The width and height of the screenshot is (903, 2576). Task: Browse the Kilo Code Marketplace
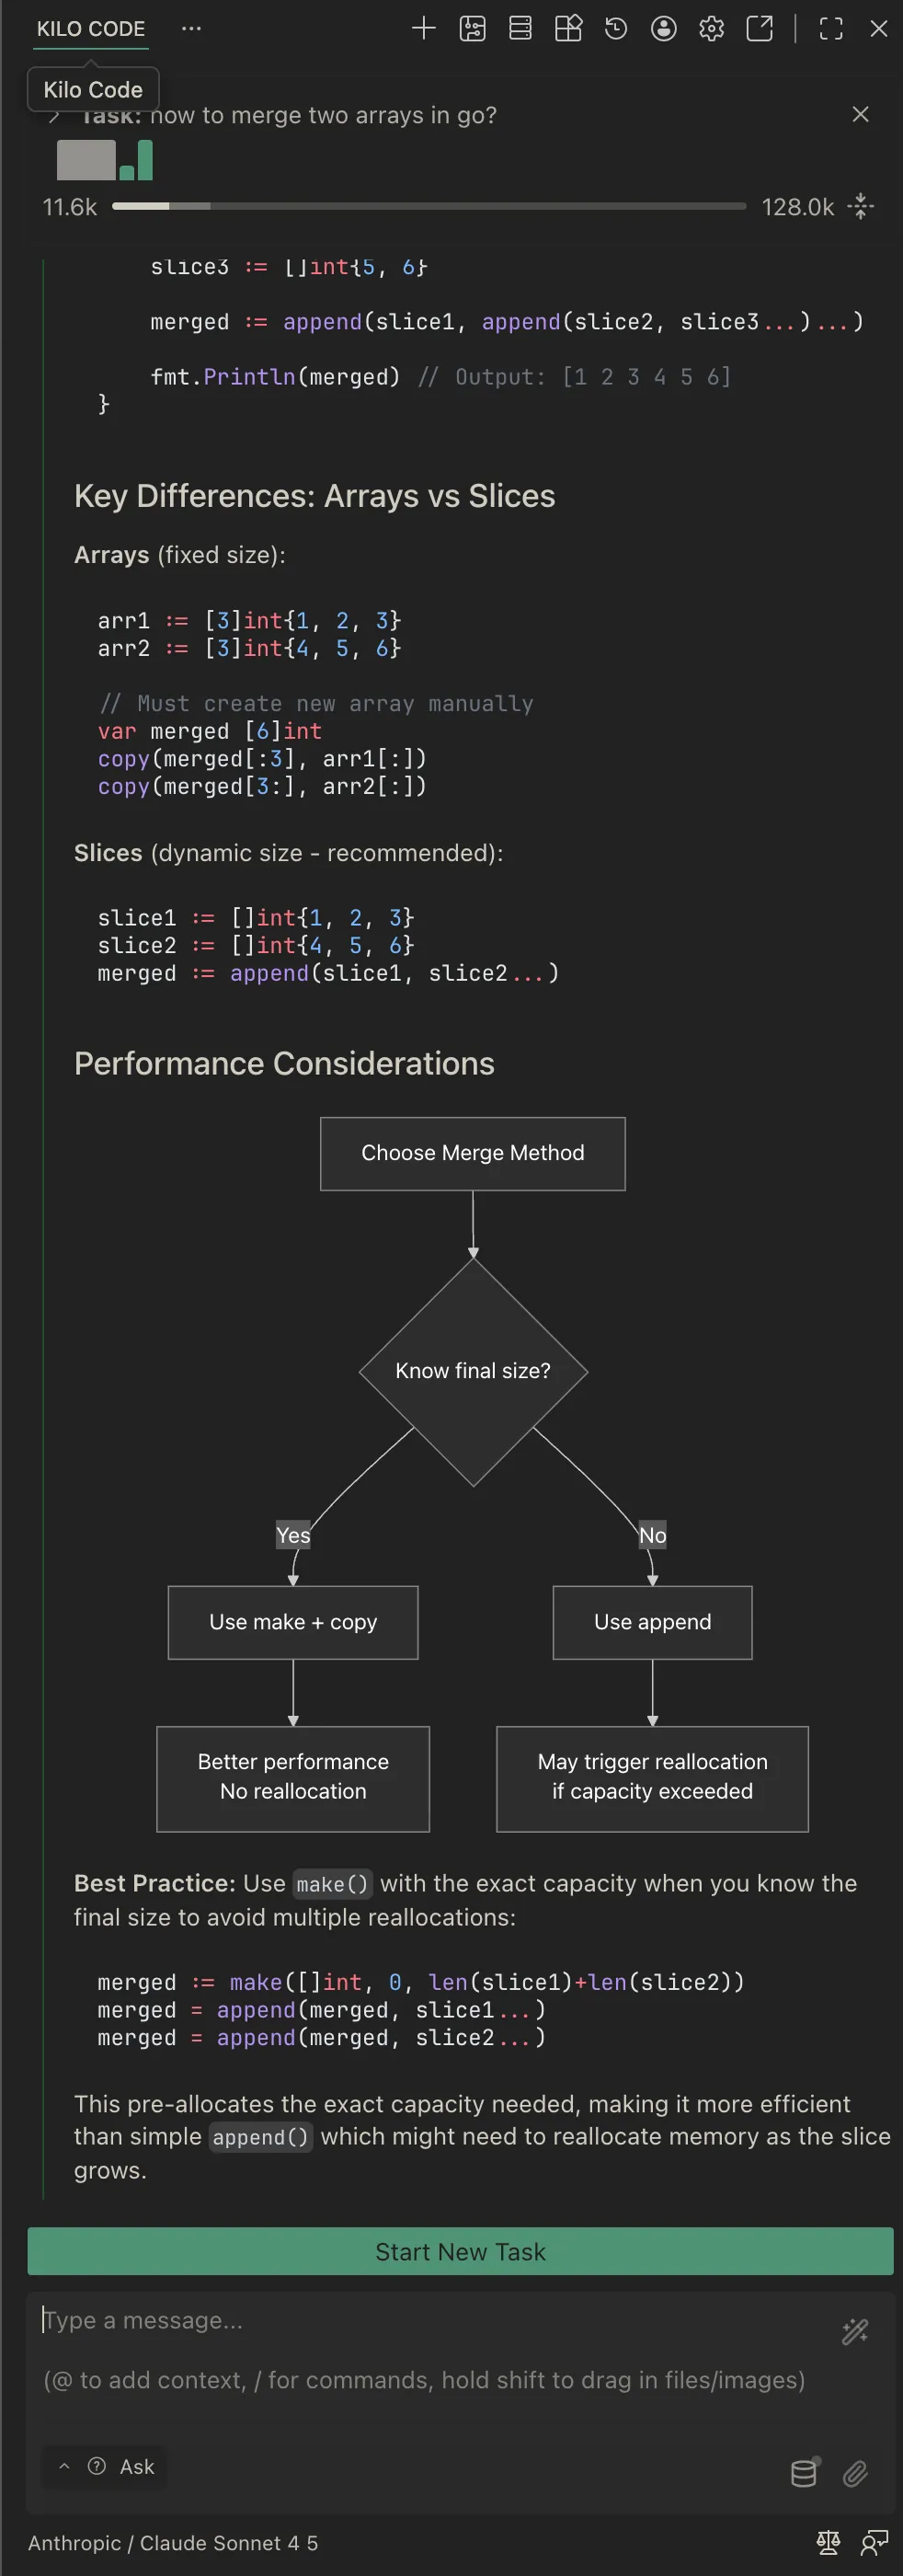[x=567, y=29]
